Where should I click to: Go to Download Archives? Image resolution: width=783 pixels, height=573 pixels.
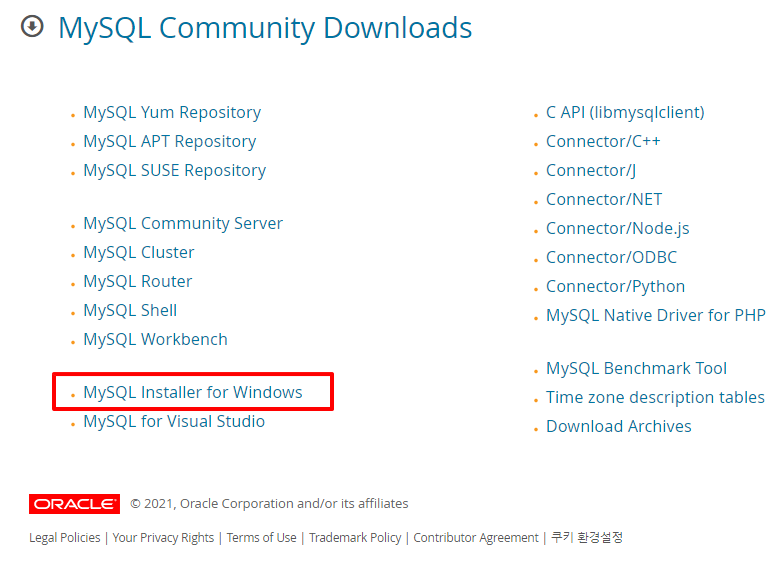coord(619,426)
